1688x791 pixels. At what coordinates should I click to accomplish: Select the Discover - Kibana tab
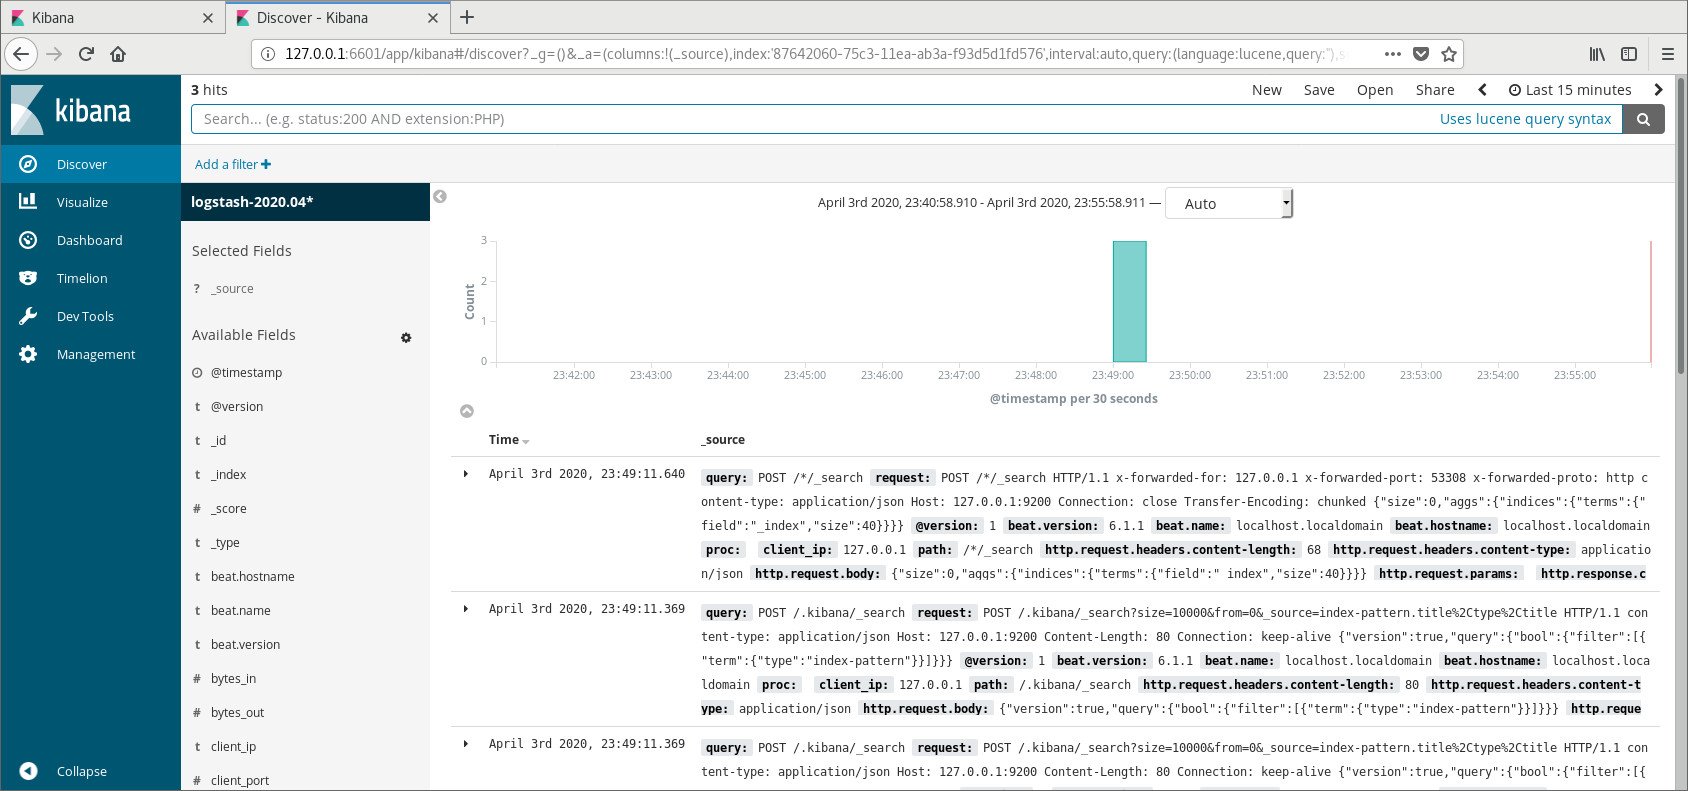(337, 18)
